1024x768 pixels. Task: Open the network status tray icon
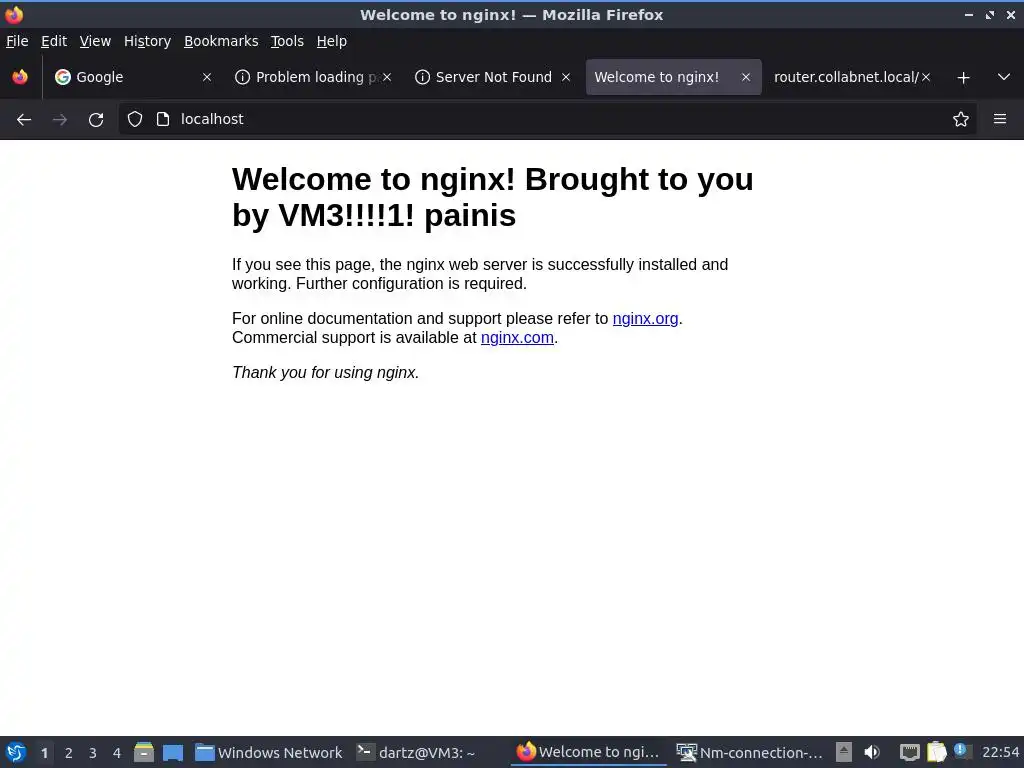click(x=910, y=753)
